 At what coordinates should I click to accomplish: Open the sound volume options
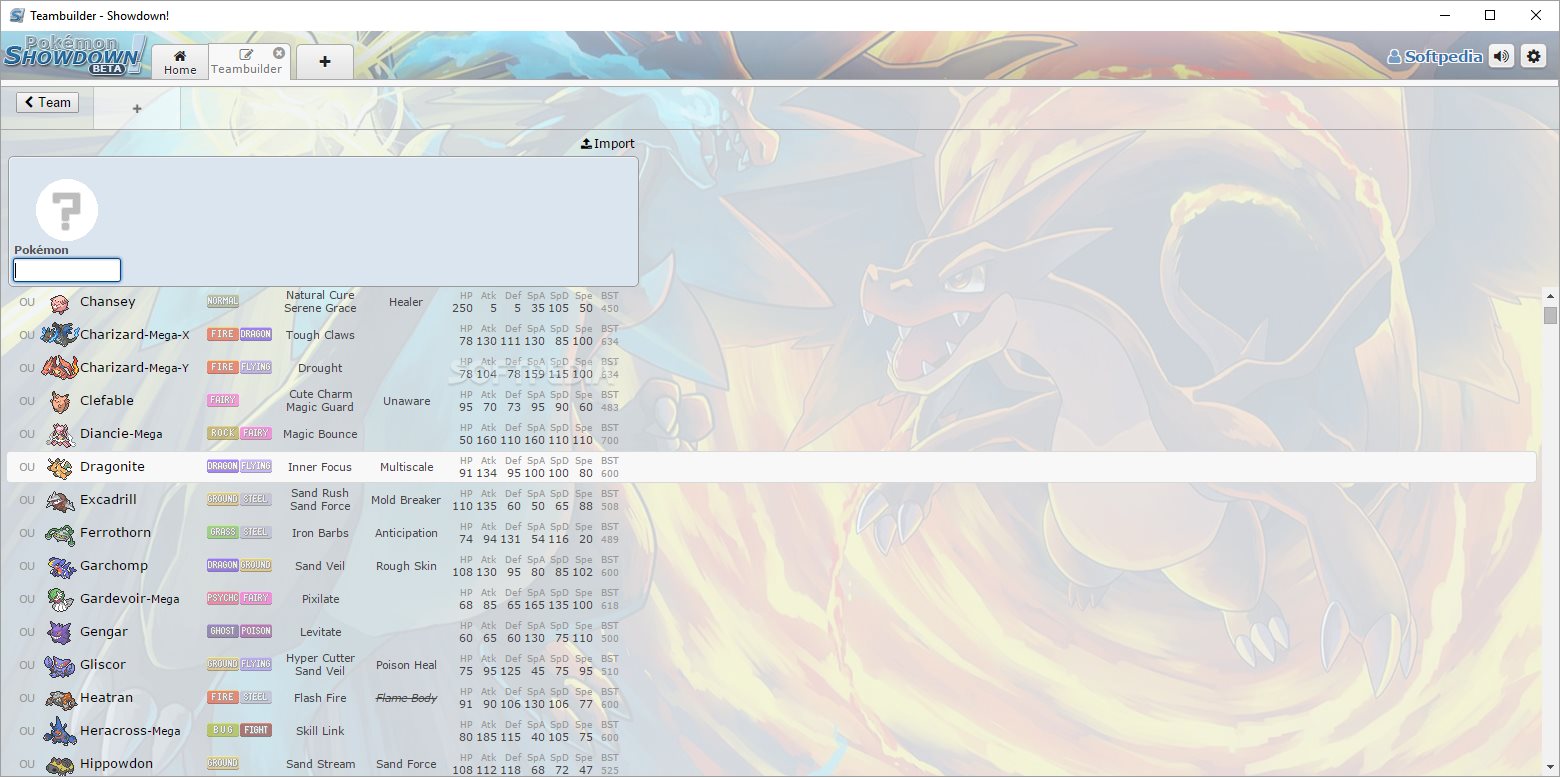pyautogui.click(x=1501, y=56)
